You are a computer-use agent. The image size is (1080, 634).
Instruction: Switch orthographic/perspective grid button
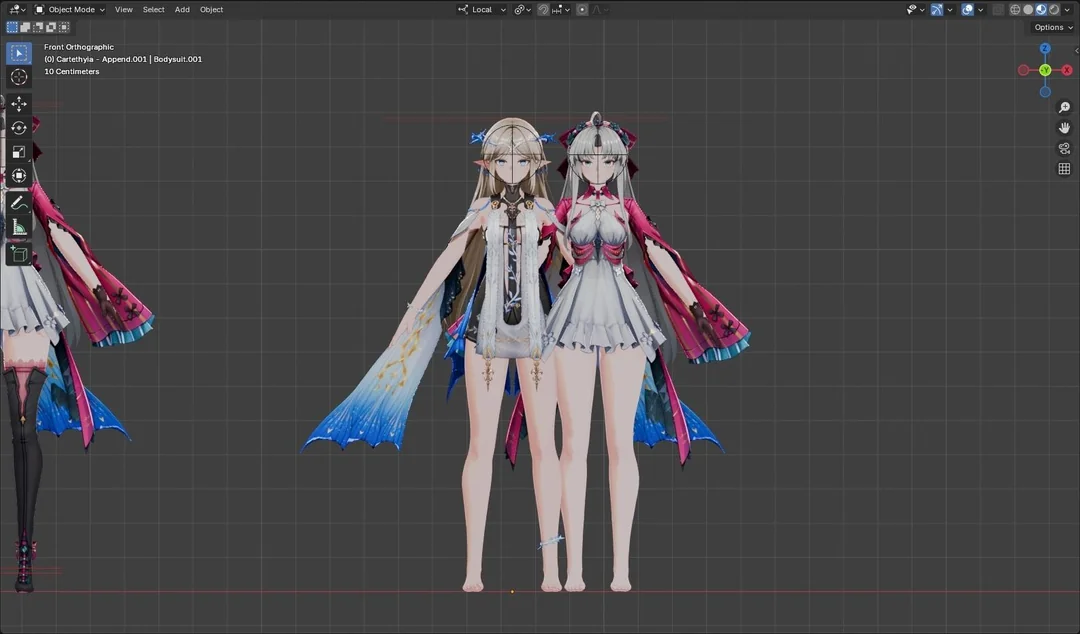coord(1064,169)
